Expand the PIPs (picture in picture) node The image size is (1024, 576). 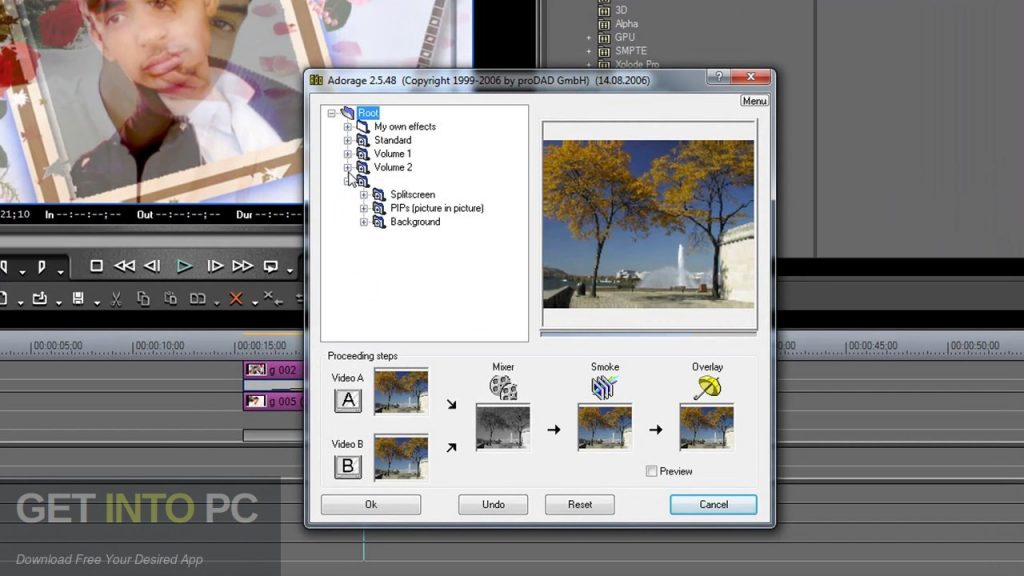(364, 208)
